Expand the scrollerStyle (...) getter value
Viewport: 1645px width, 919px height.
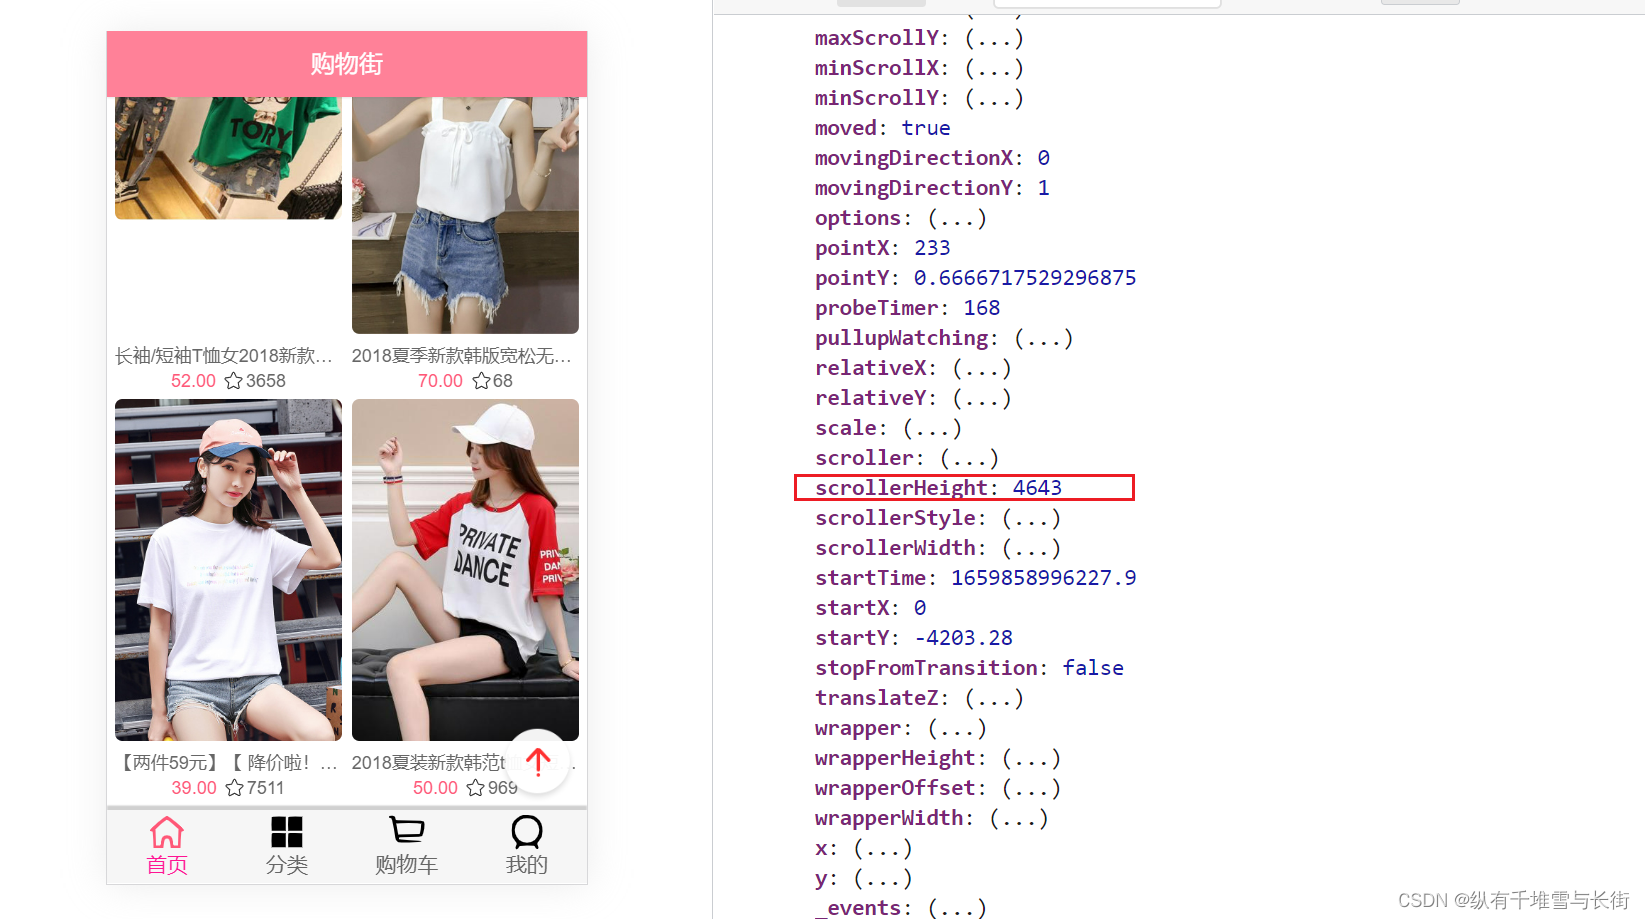(1031, 518)
